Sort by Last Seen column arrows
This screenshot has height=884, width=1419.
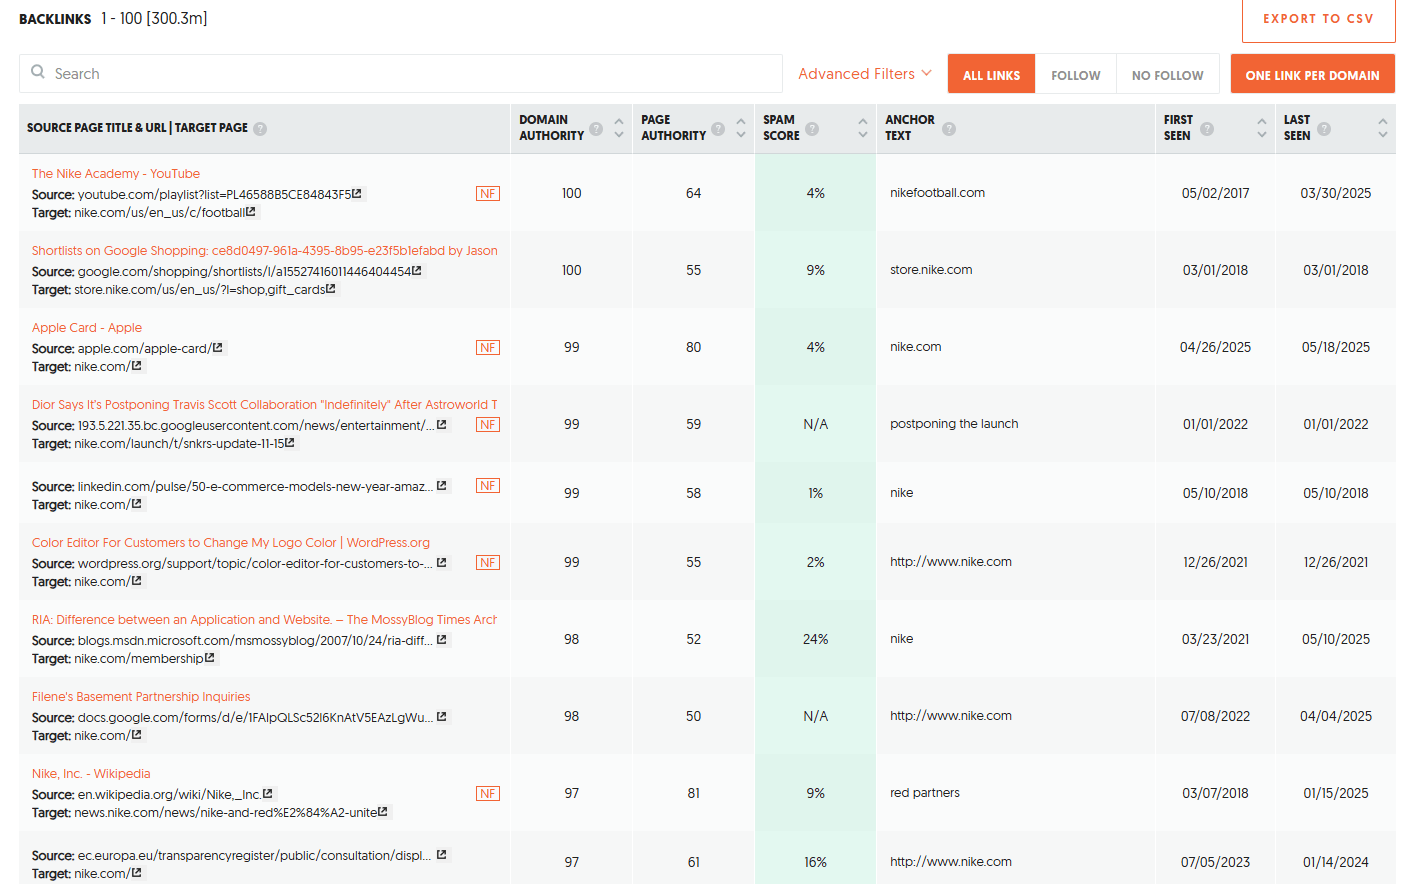(x=1383, y=128)
